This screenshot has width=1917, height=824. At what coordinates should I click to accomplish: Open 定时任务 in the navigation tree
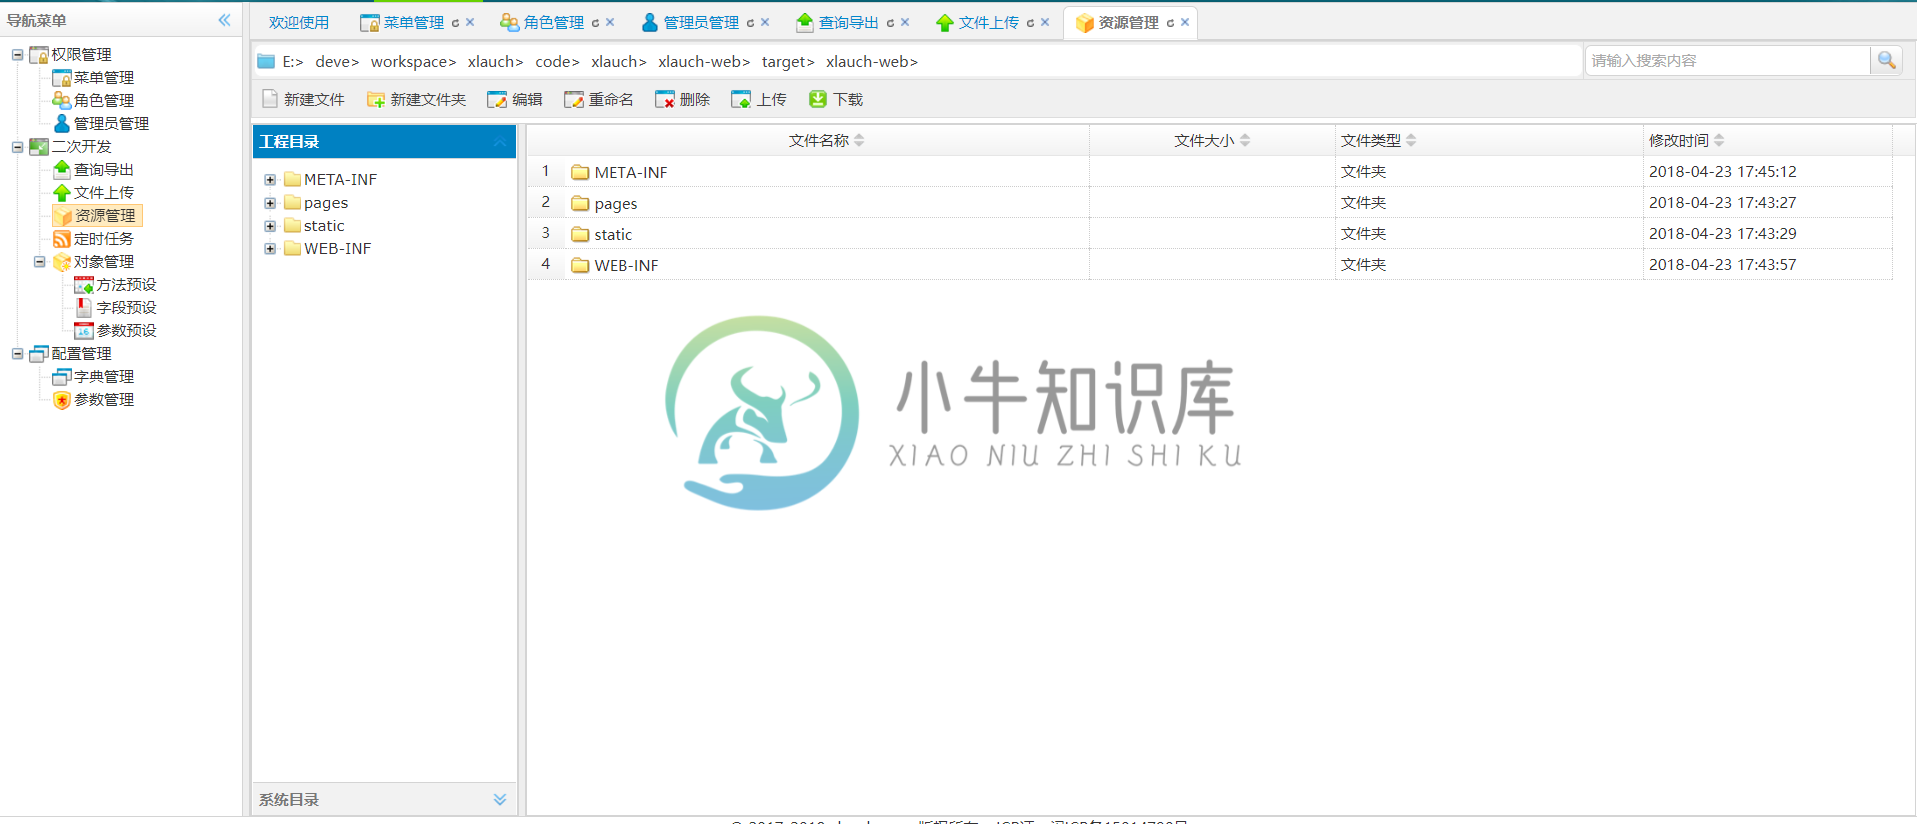click(104, 238)
